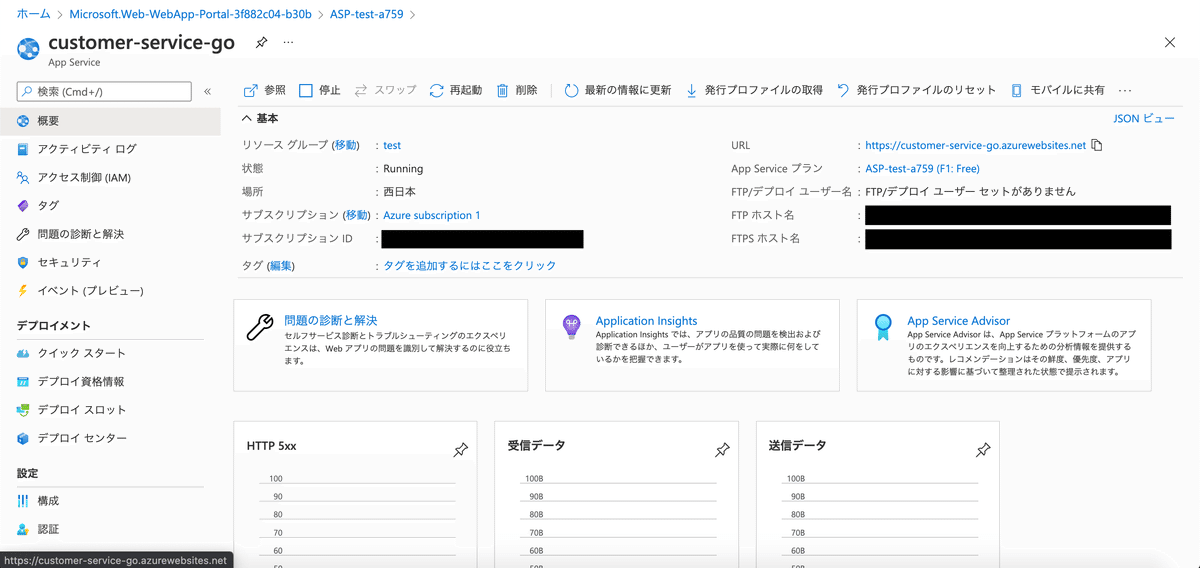Pin customer-service-go using the title pin icon
1200x568 pixels.
pyautogui.click(x=261, y=43)
